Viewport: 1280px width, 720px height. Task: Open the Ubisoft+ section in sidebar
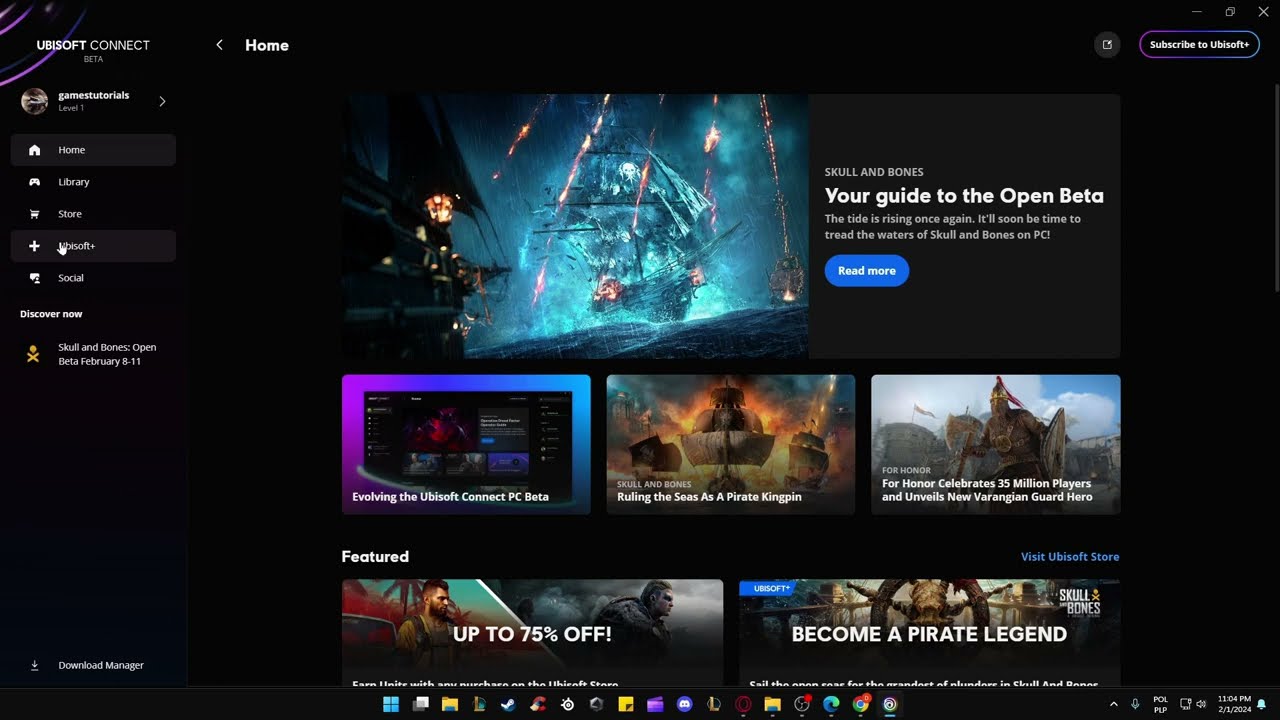93,246
